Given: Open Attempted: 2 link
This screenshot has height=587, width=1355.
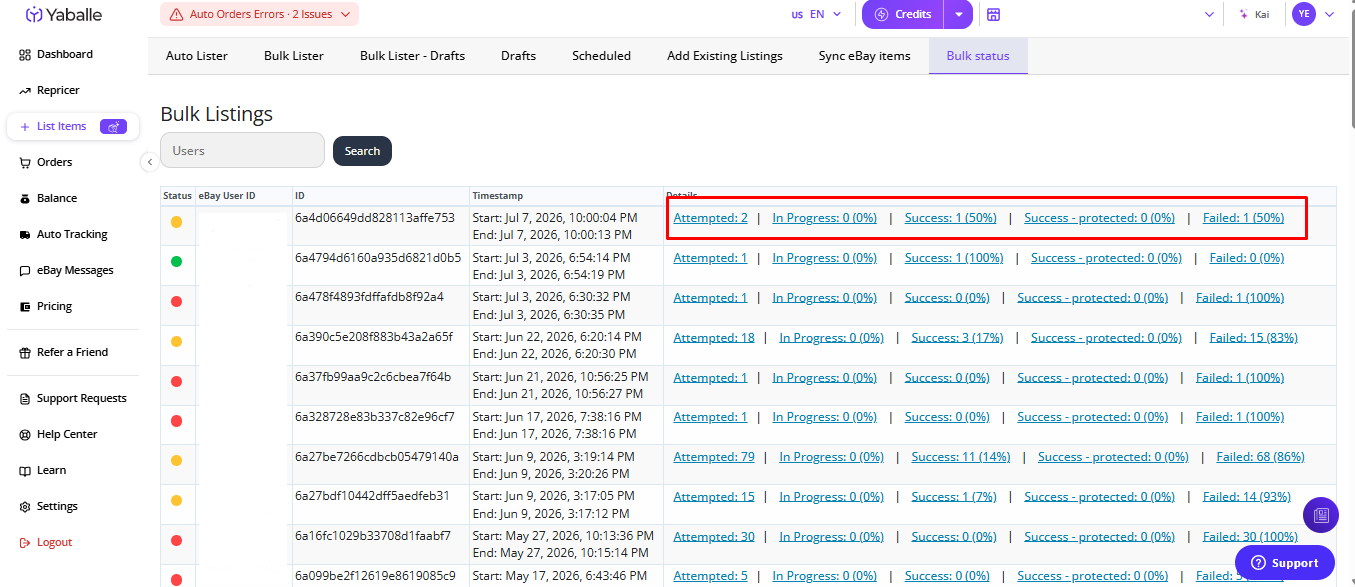Looking at the screenshot, I should point(710,217).
